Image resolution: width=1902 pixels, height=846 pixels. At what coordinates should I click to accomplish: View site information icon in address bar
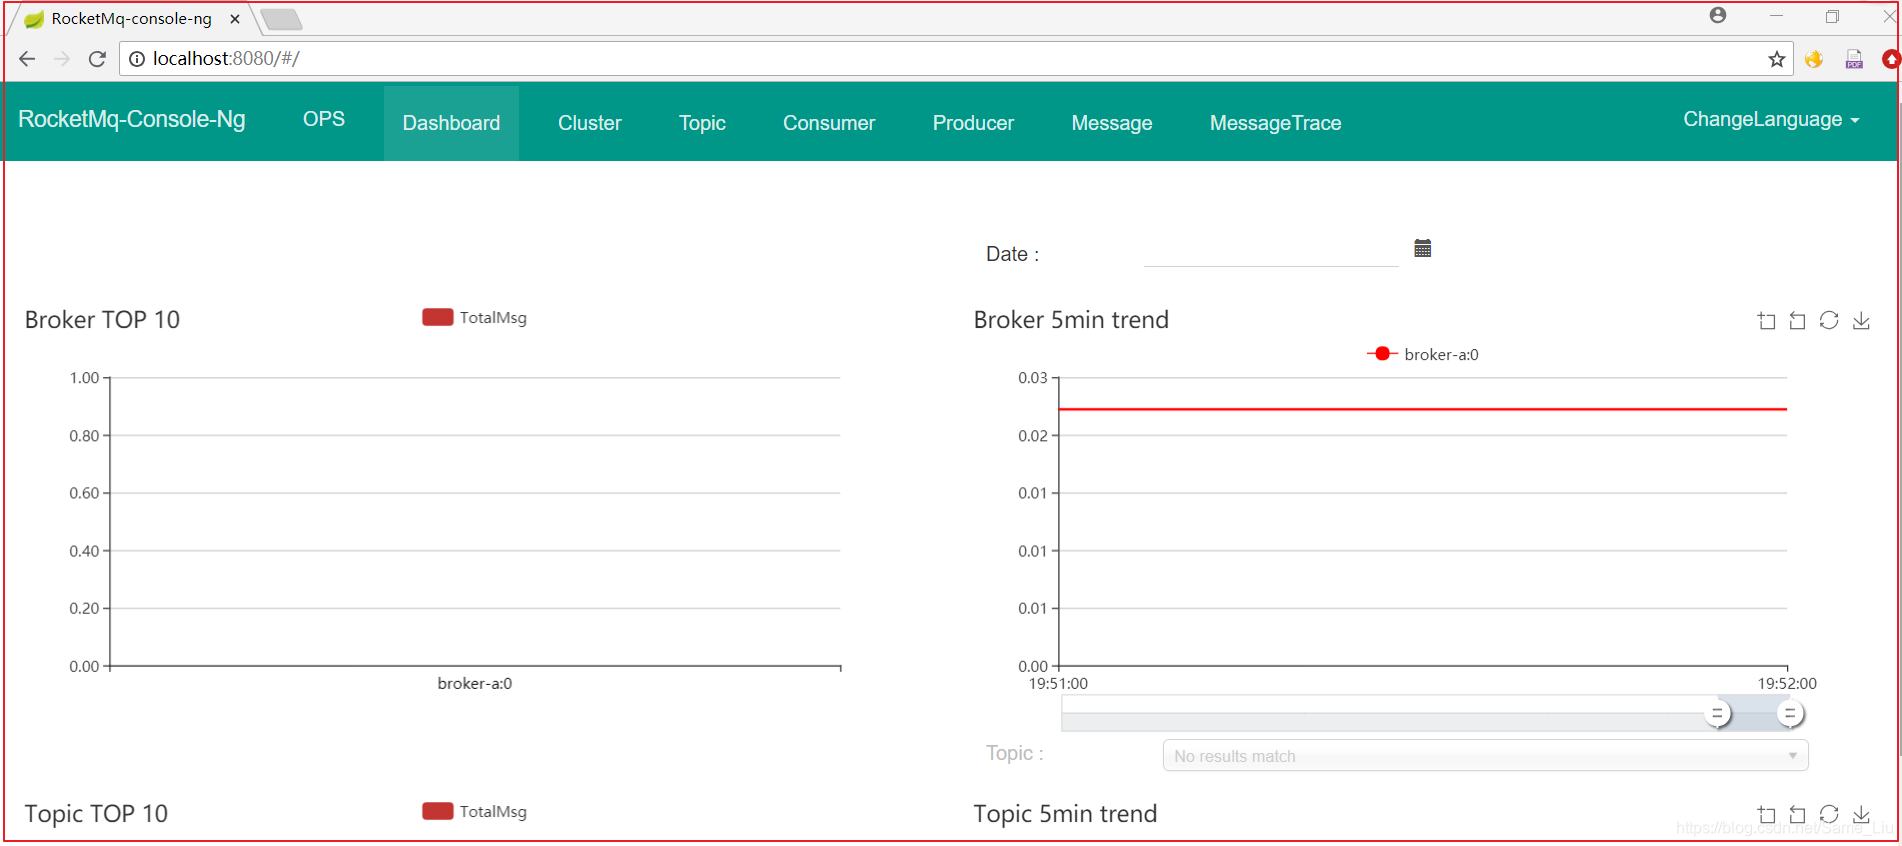coord(137,59)
